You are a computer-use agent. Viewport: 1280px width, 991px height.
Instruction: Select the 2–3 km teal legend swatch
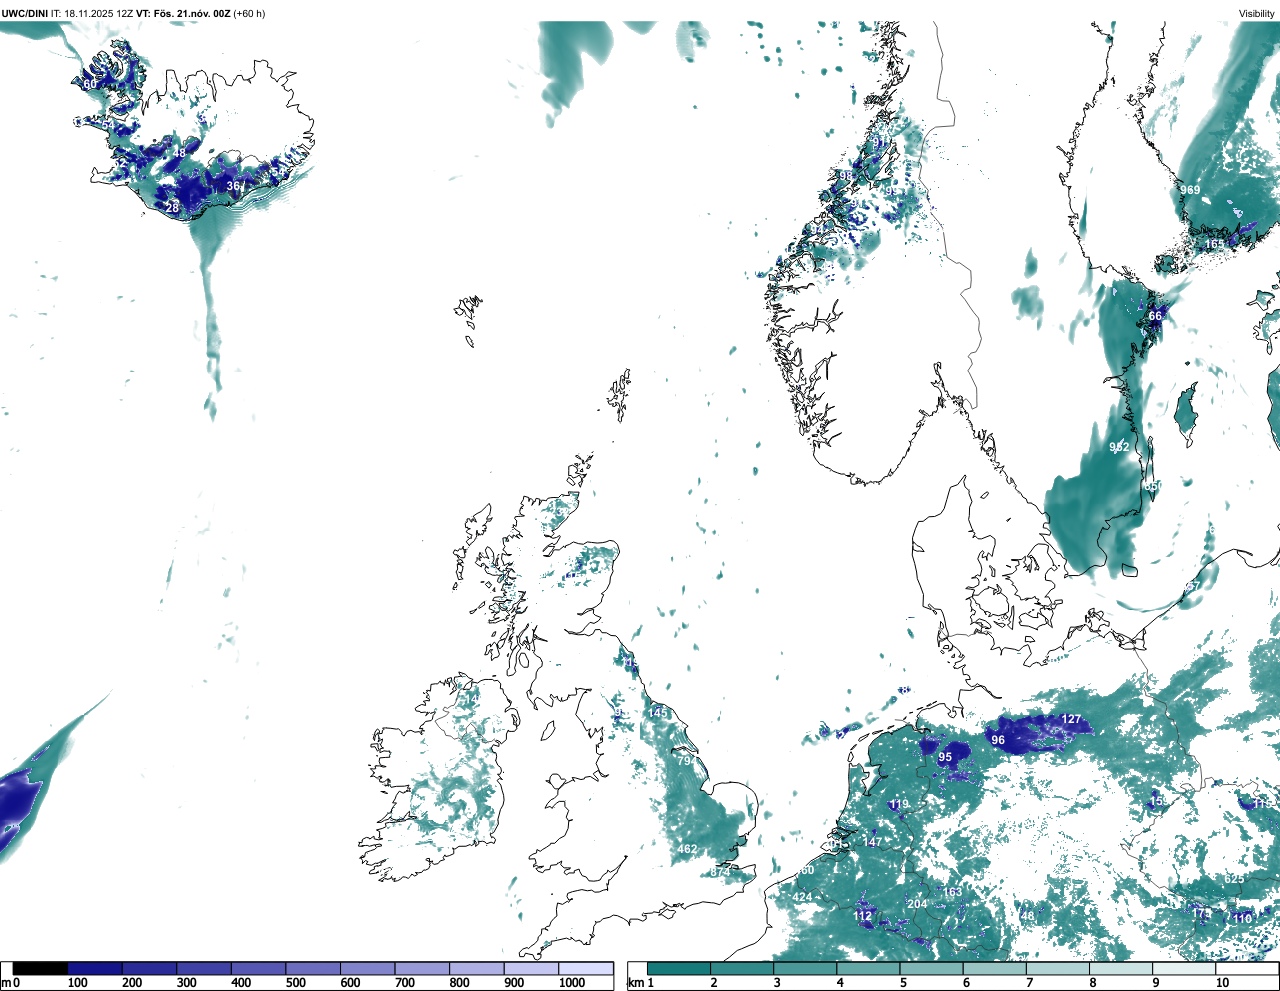click(x=742, y=968)
